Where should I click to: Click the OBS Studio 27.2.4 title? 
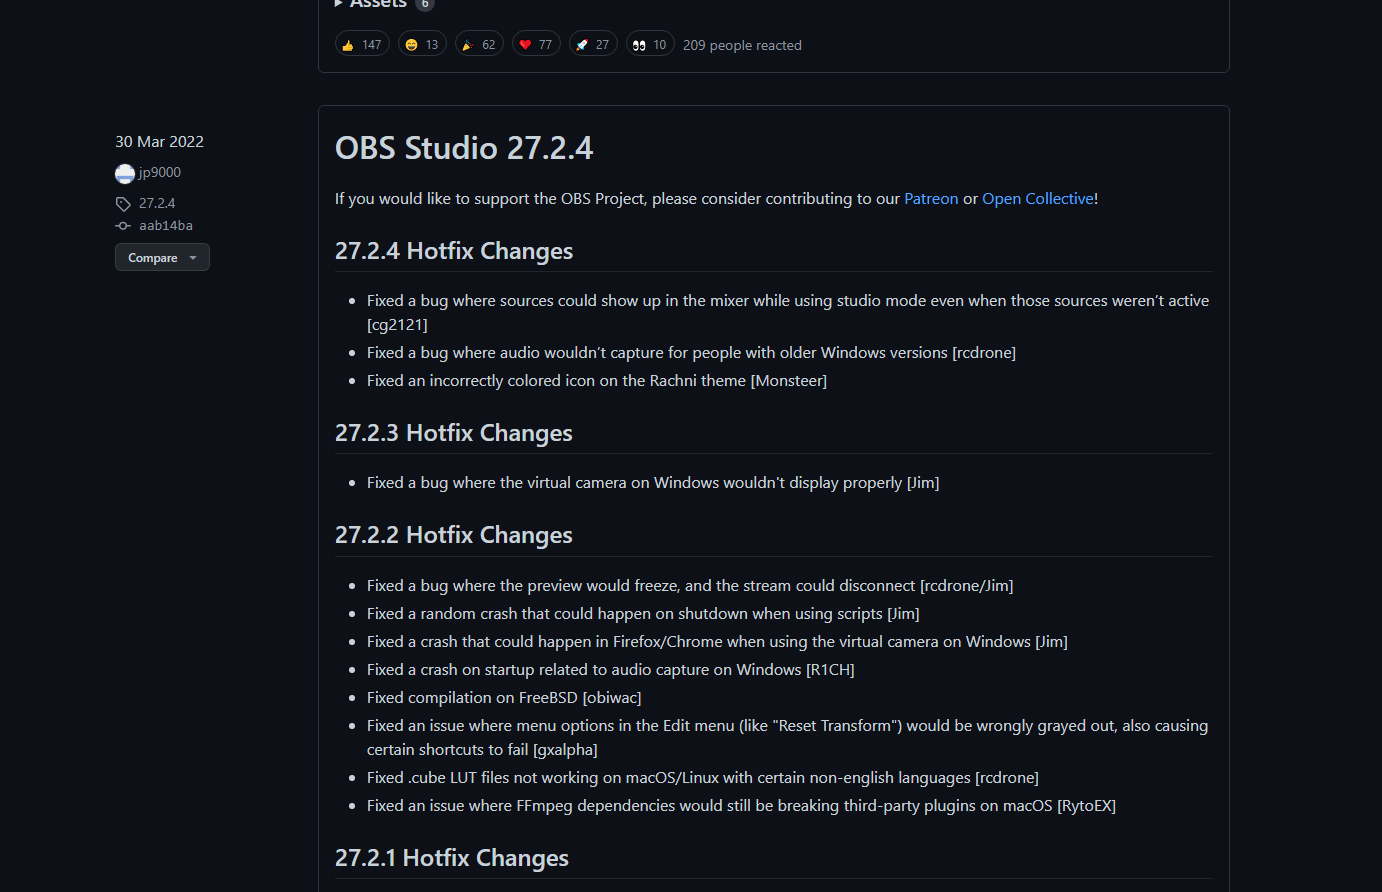(464, 148)
